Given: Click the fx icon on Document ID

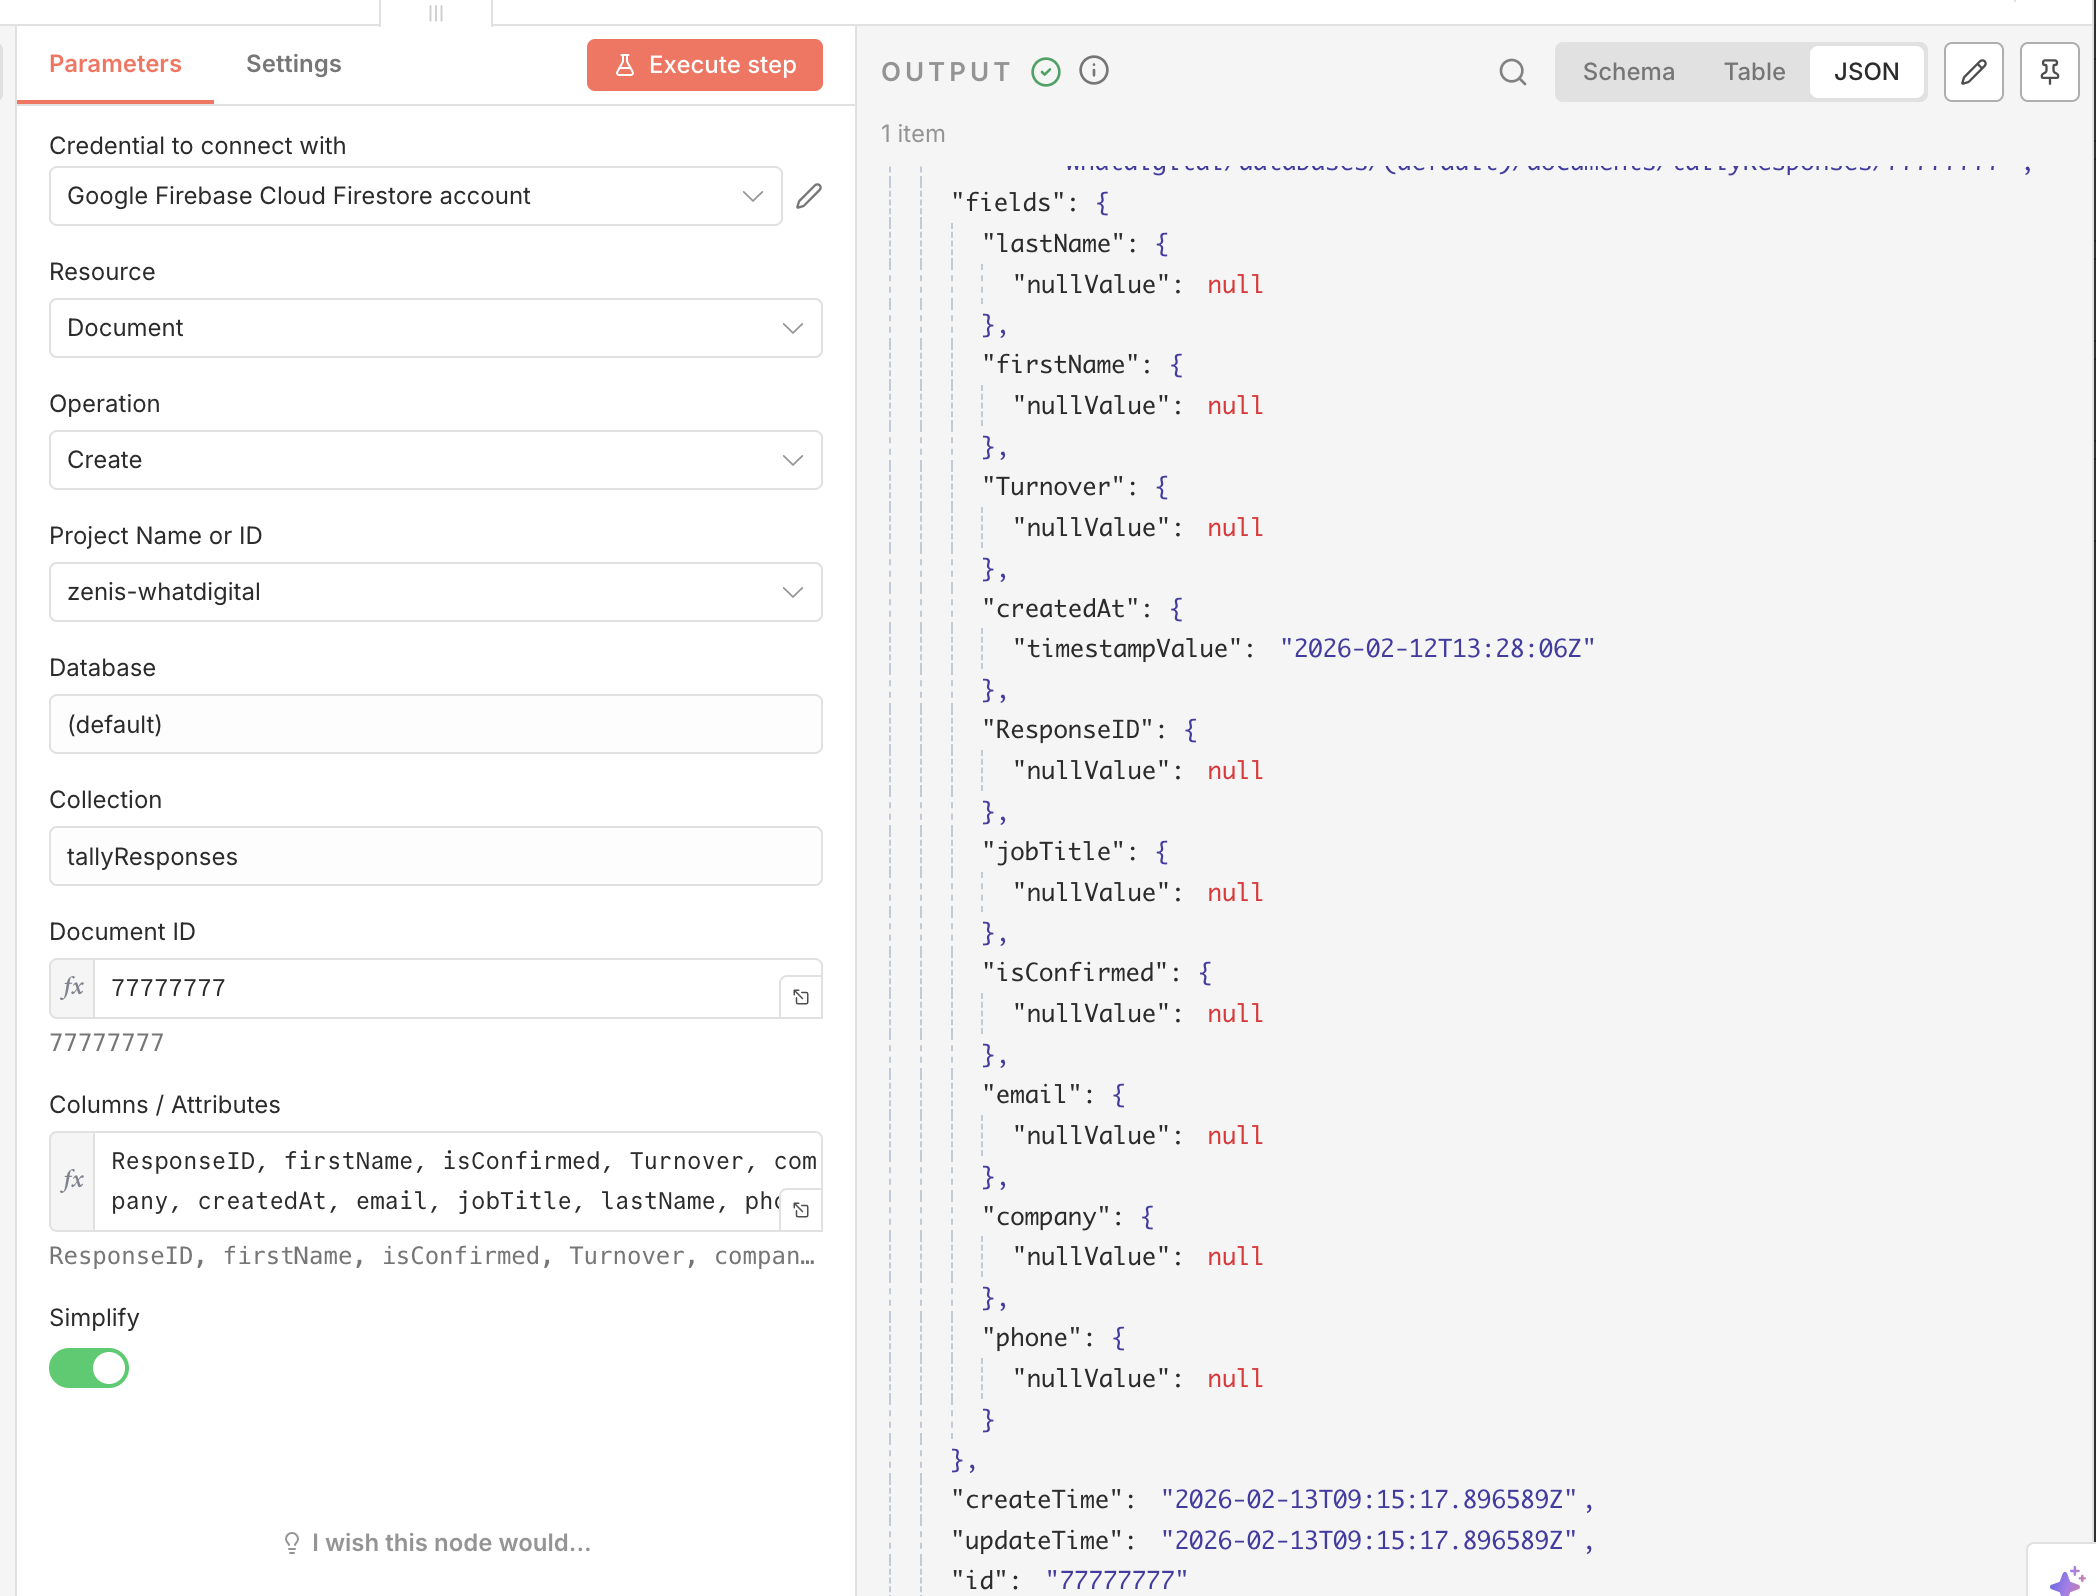Looking at the screenshot, I should coord(73,988).
